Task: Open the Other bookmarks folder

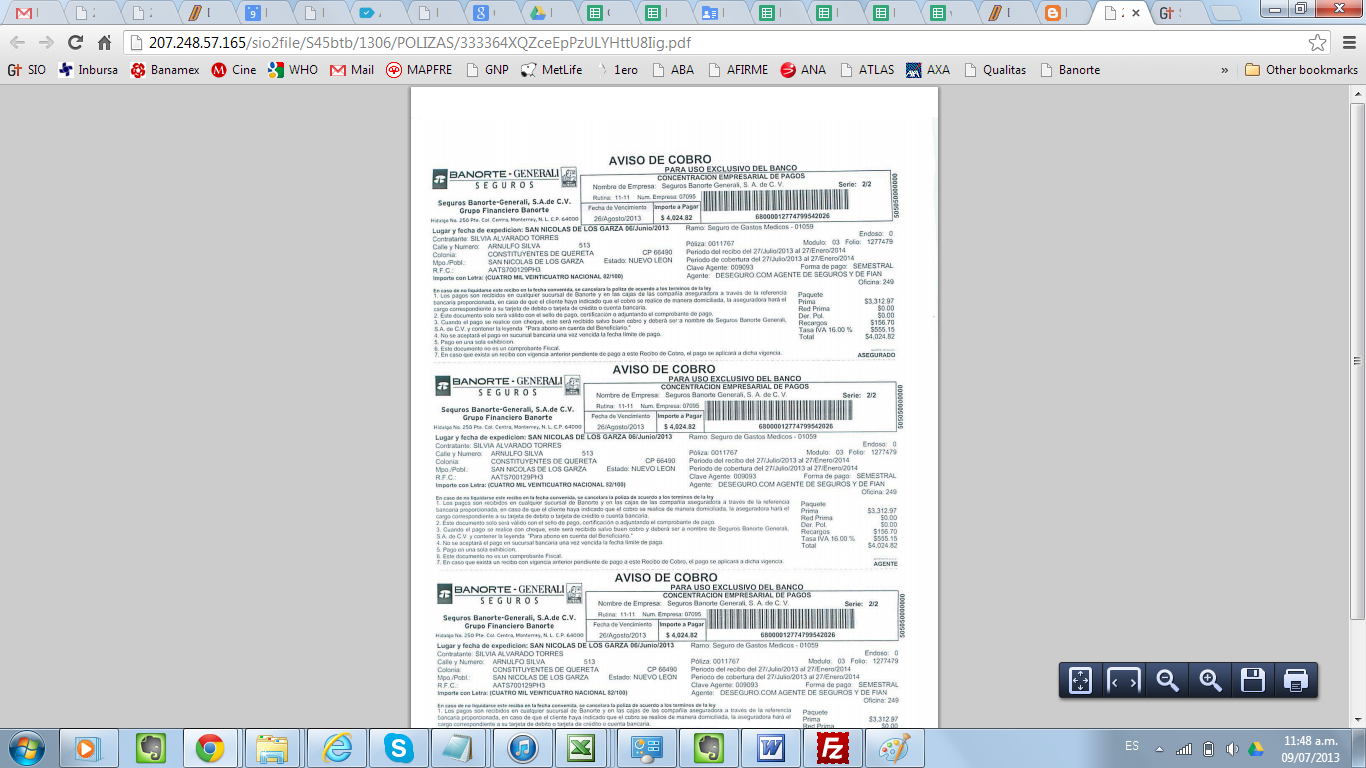Action: (1301, 70)
